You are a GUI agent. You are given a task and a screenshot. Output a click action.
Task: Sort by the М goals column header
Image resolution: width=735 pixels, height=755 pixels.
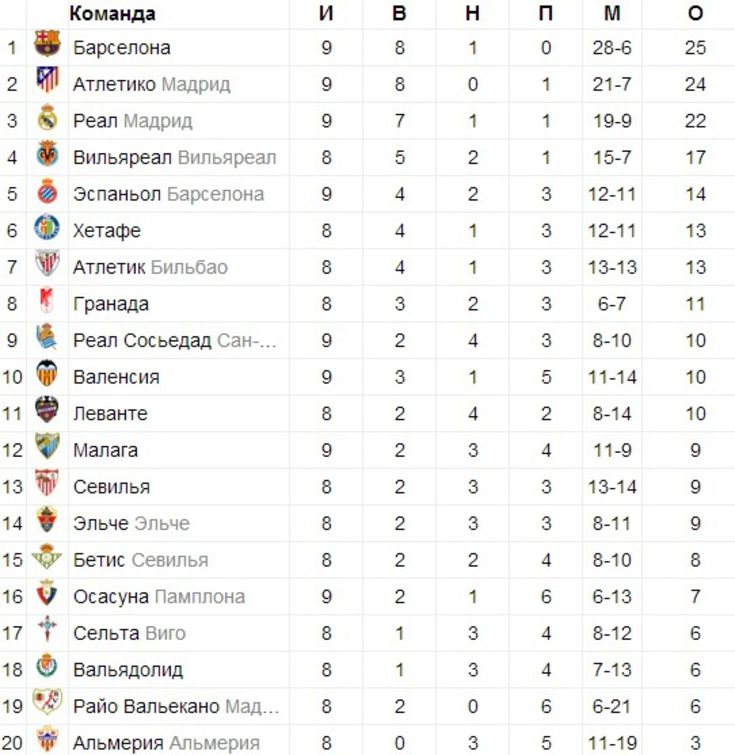point(612,13)
